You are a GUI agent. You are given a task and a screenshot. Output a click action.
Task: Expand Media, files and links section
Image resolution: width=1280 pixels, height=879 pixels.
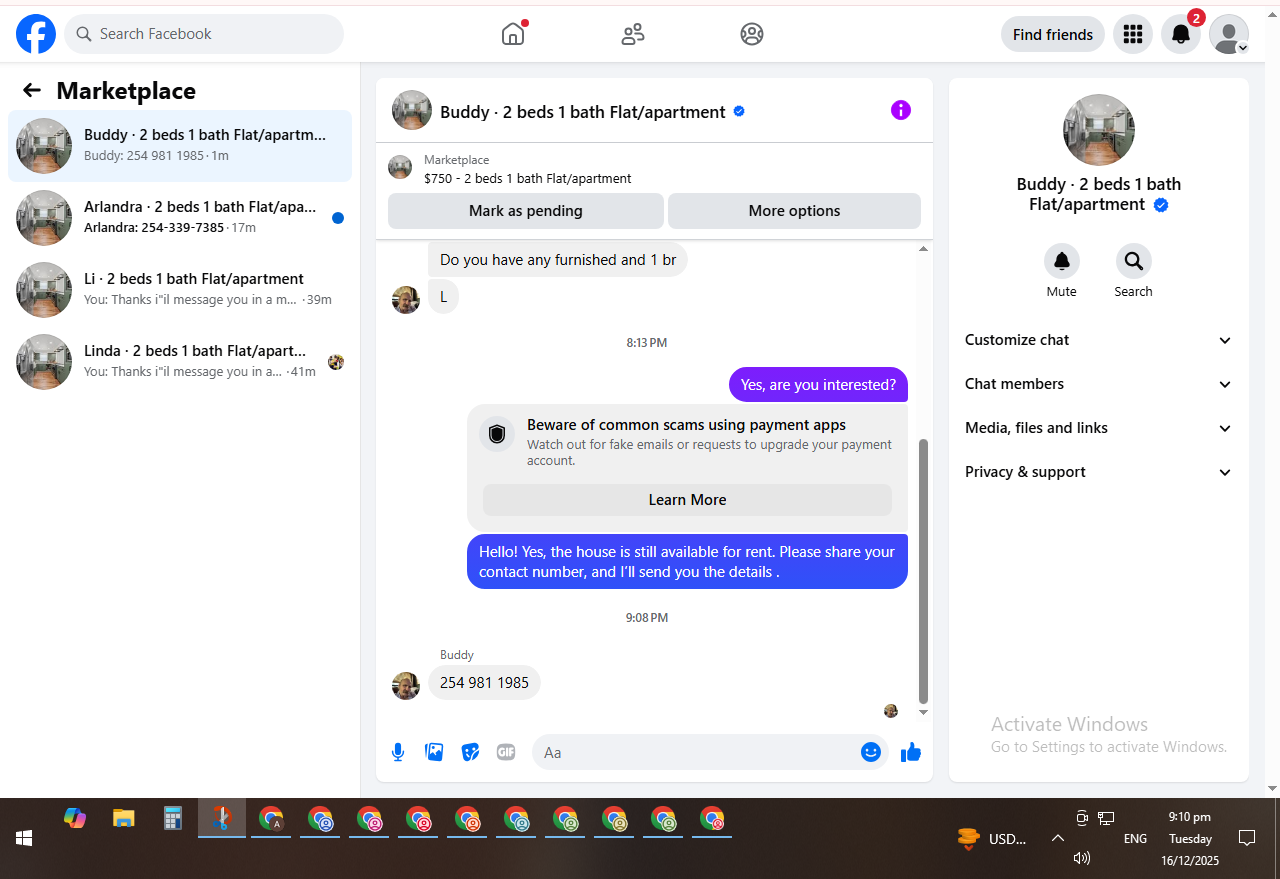click(1098, 428)
